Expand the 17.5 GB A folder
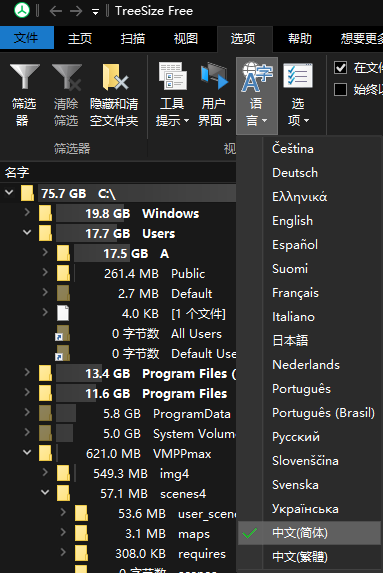 [x=45, y=252]
